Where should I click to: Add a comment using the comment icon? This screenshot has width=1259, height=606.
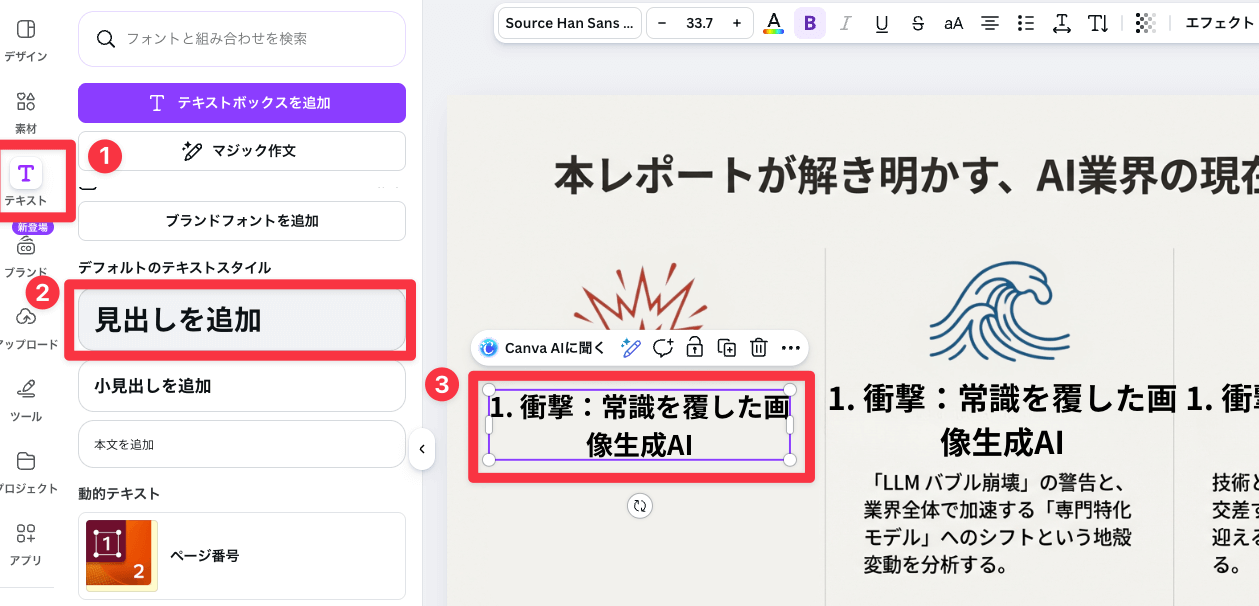(662, 347)
